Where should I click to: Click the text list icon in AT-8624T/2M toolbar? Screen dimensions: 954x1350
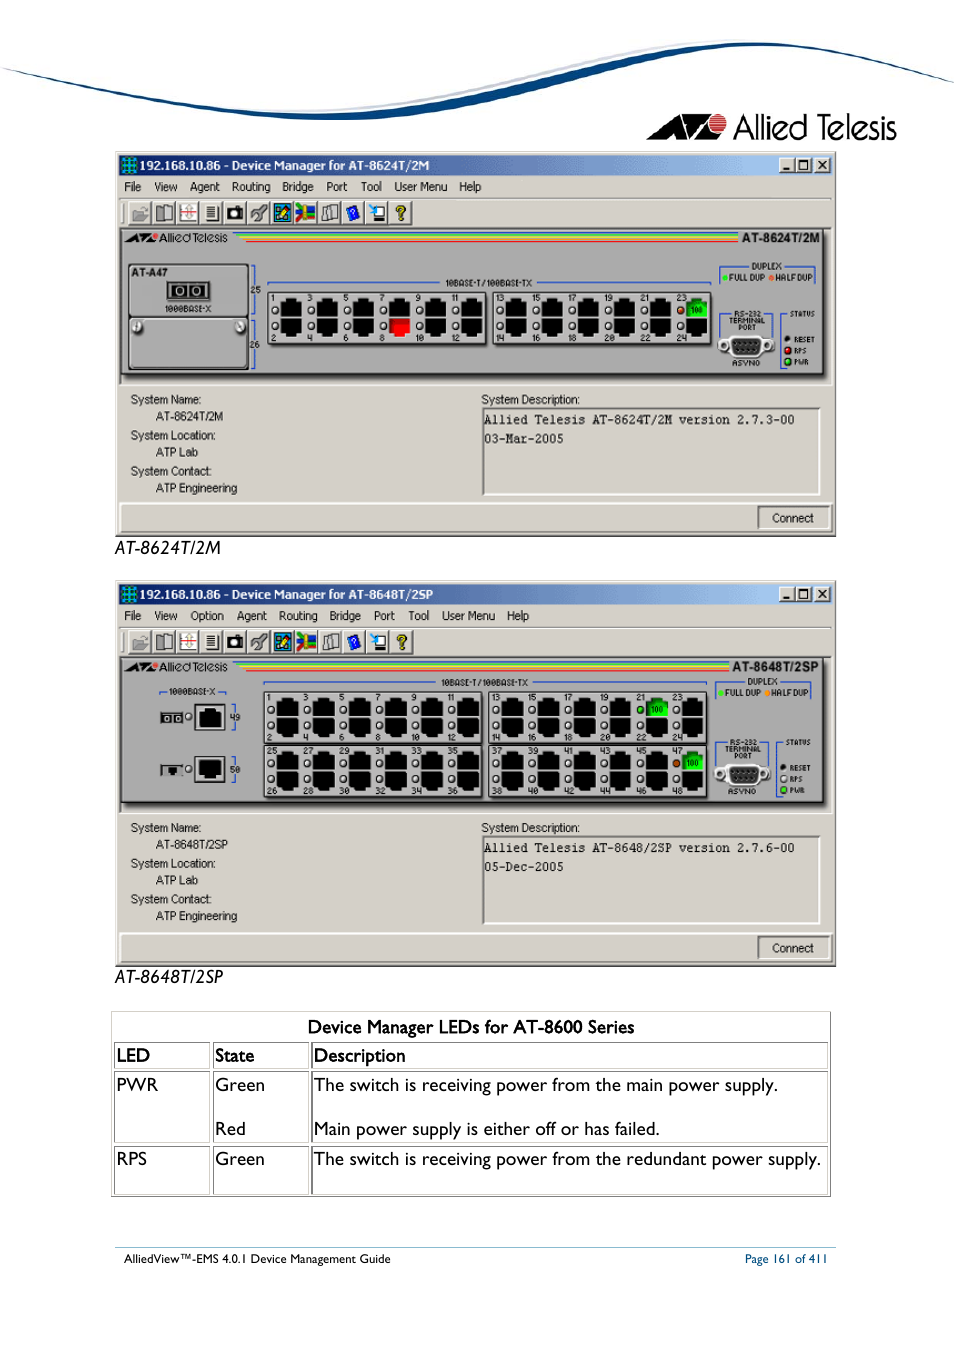[x=212, y=213]
